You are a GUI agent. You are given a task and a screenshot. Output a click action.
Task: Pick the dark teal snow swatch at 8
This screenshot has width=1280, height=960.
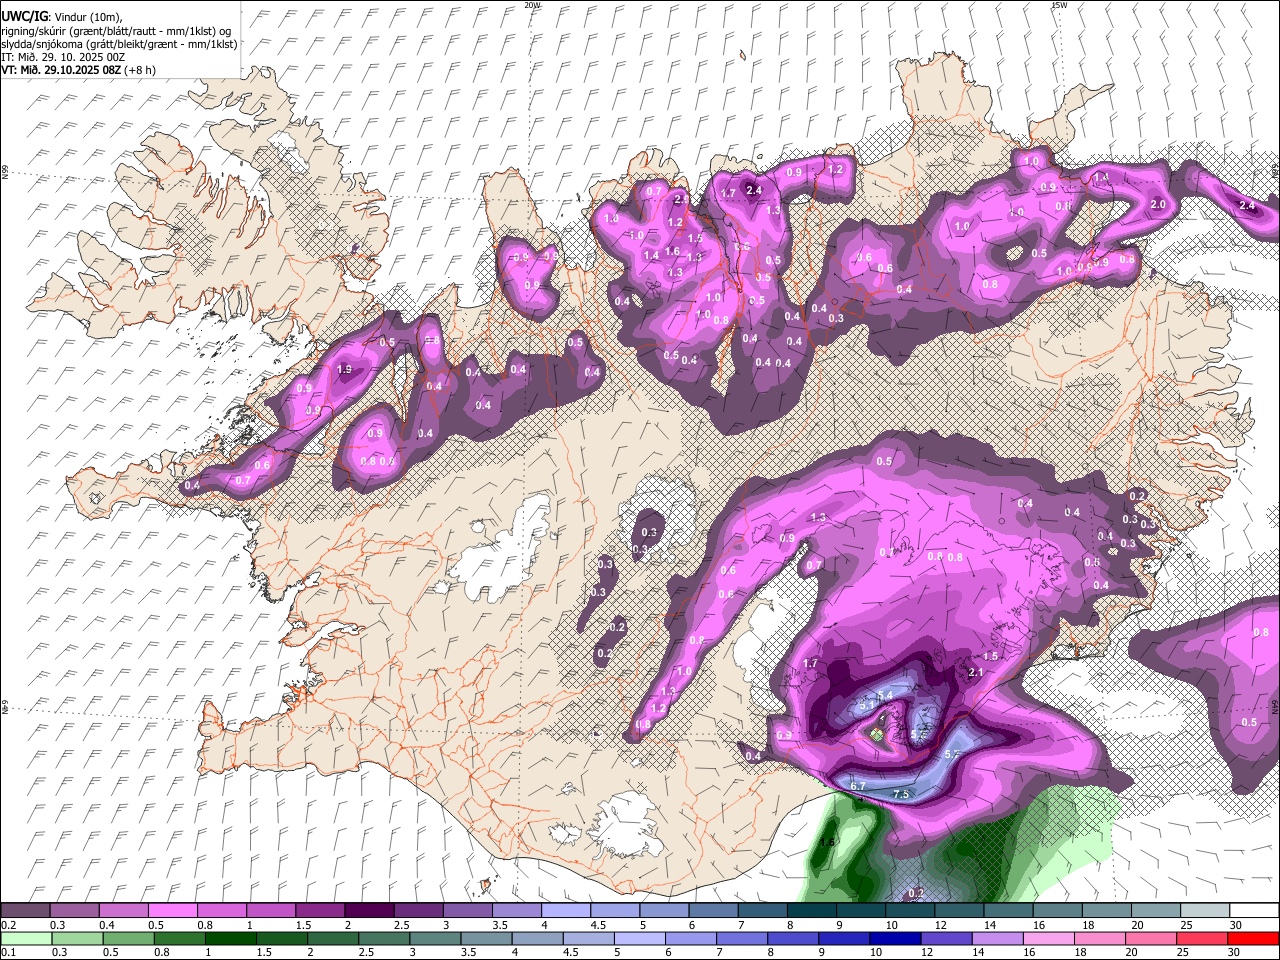click(x=812, y=910)
